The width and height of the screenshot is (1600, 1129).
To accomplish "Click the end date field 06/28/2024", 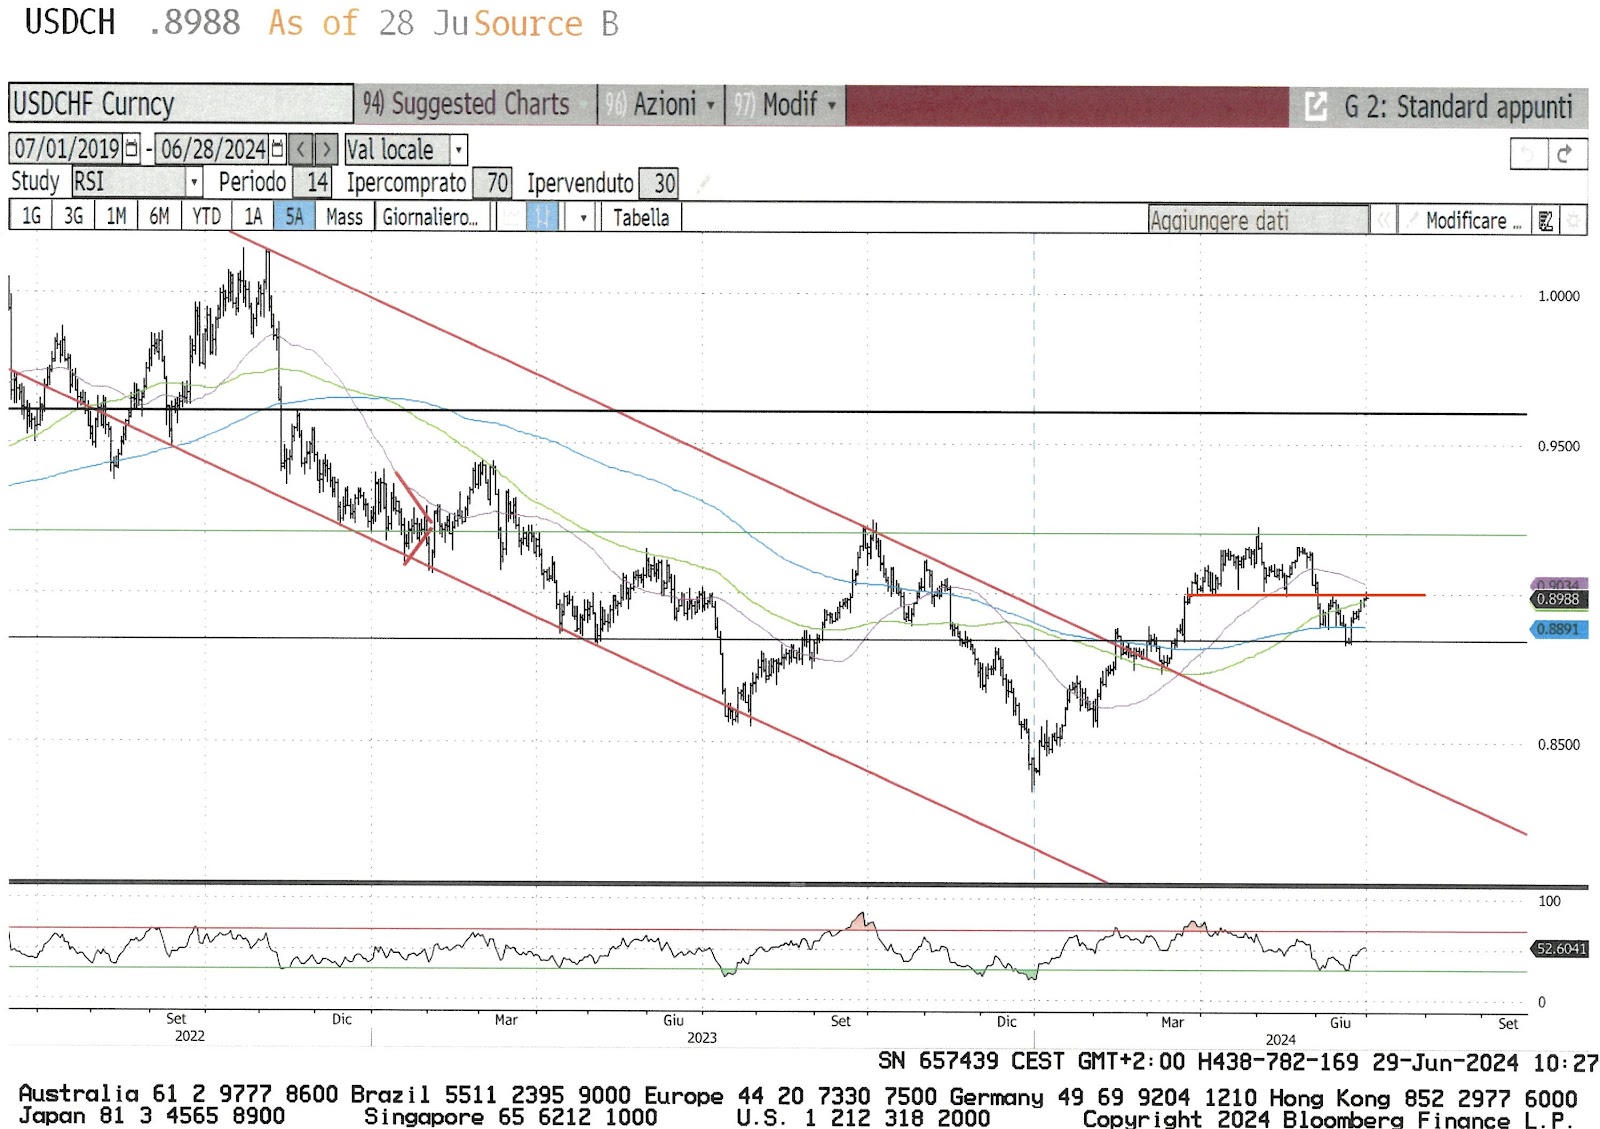I will (x=213, y=149).
